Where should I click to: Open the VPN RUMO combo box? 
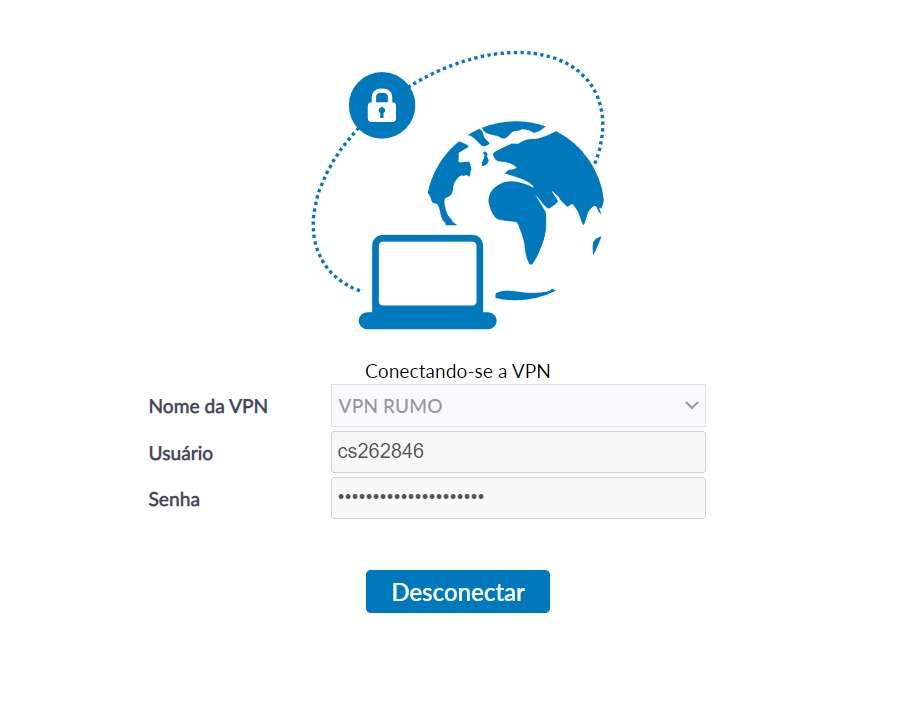(x=518, y=405)
